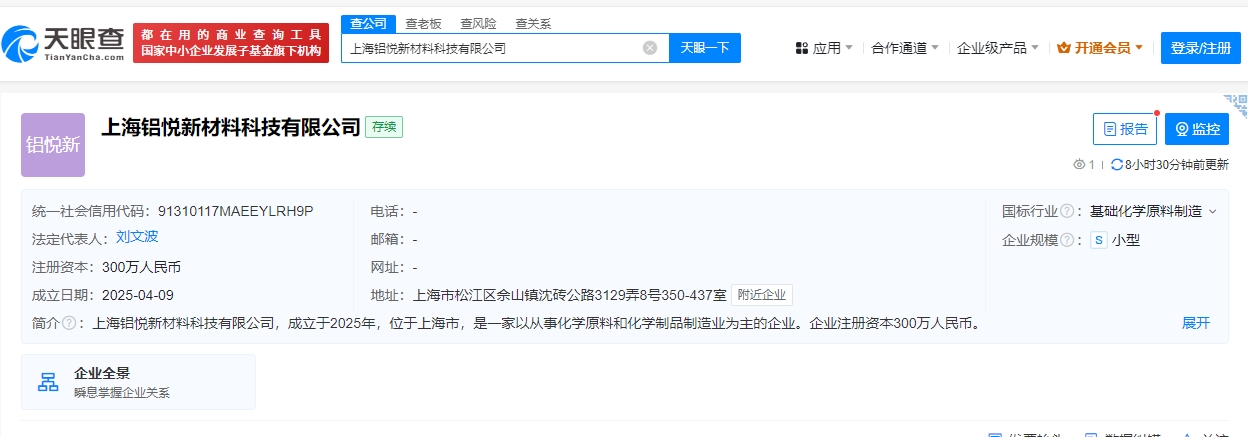Viewport: 1248px width, 437px height.
Task: Click the 附近企业 nearby companies button
Action: point(762,295)
